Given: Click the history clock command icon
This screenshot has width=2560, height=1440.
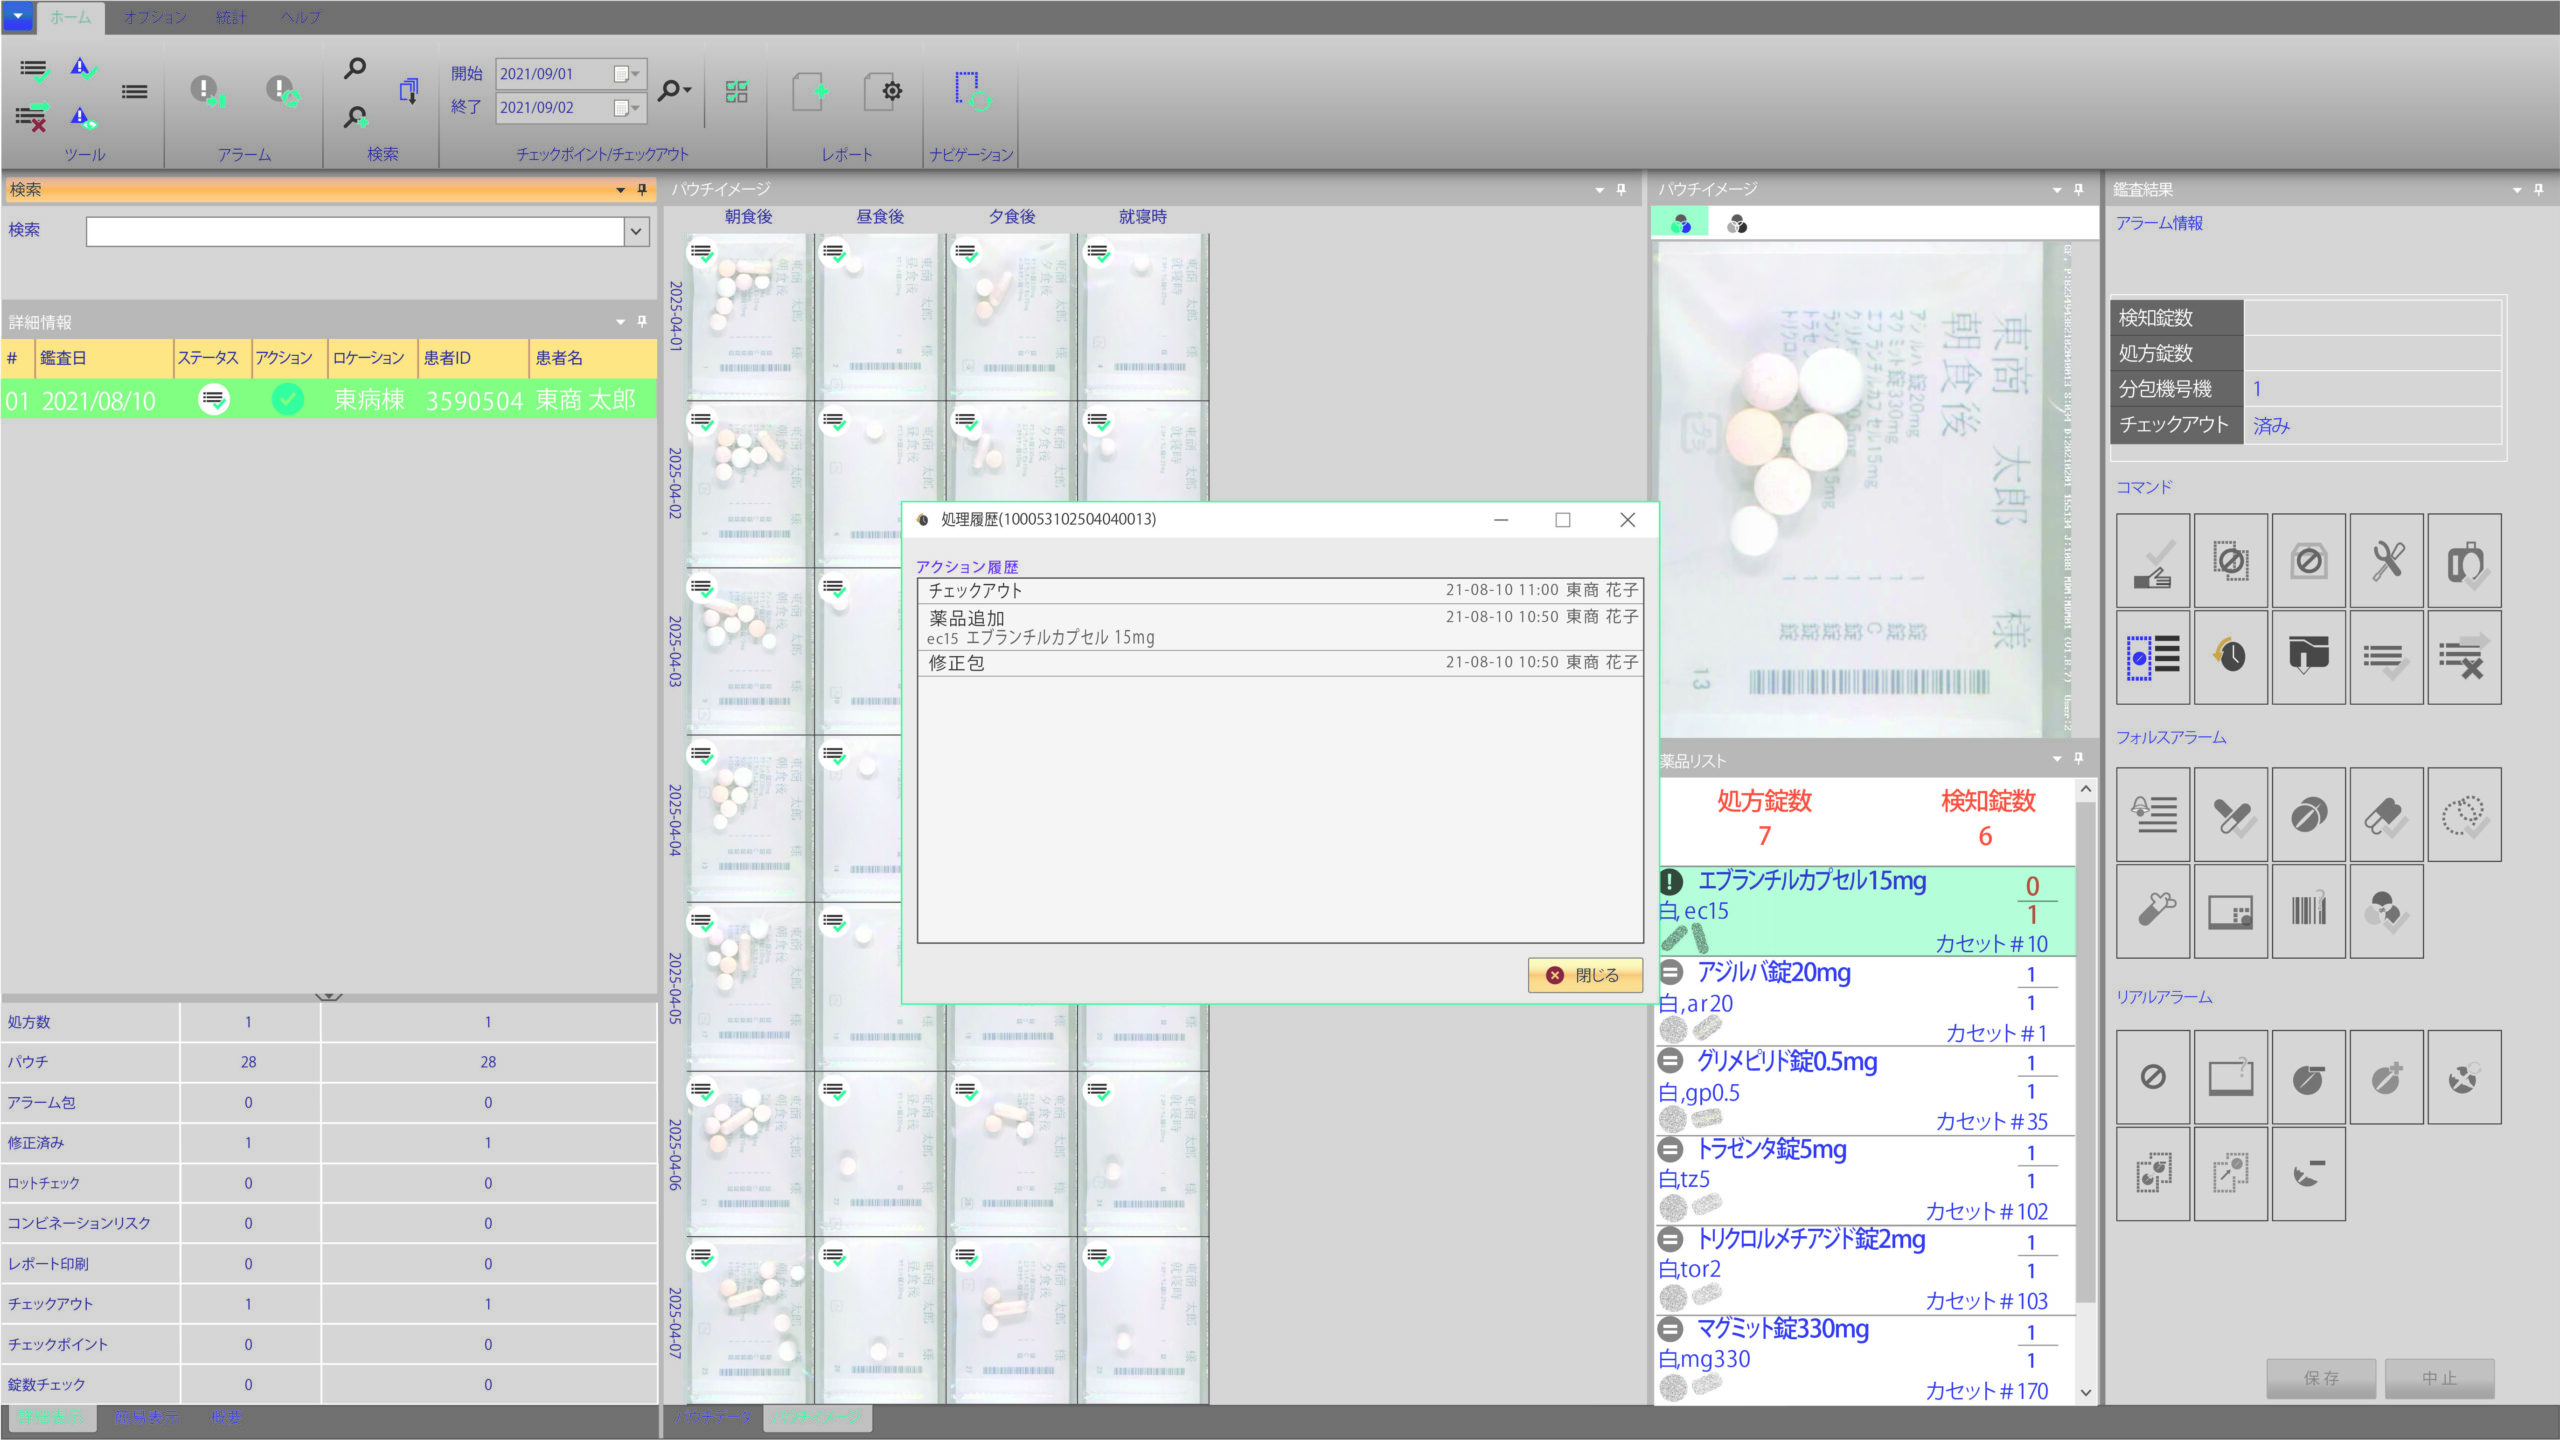Looking at the screenshot, I should pyautogui.click(x=2230, y=657).
